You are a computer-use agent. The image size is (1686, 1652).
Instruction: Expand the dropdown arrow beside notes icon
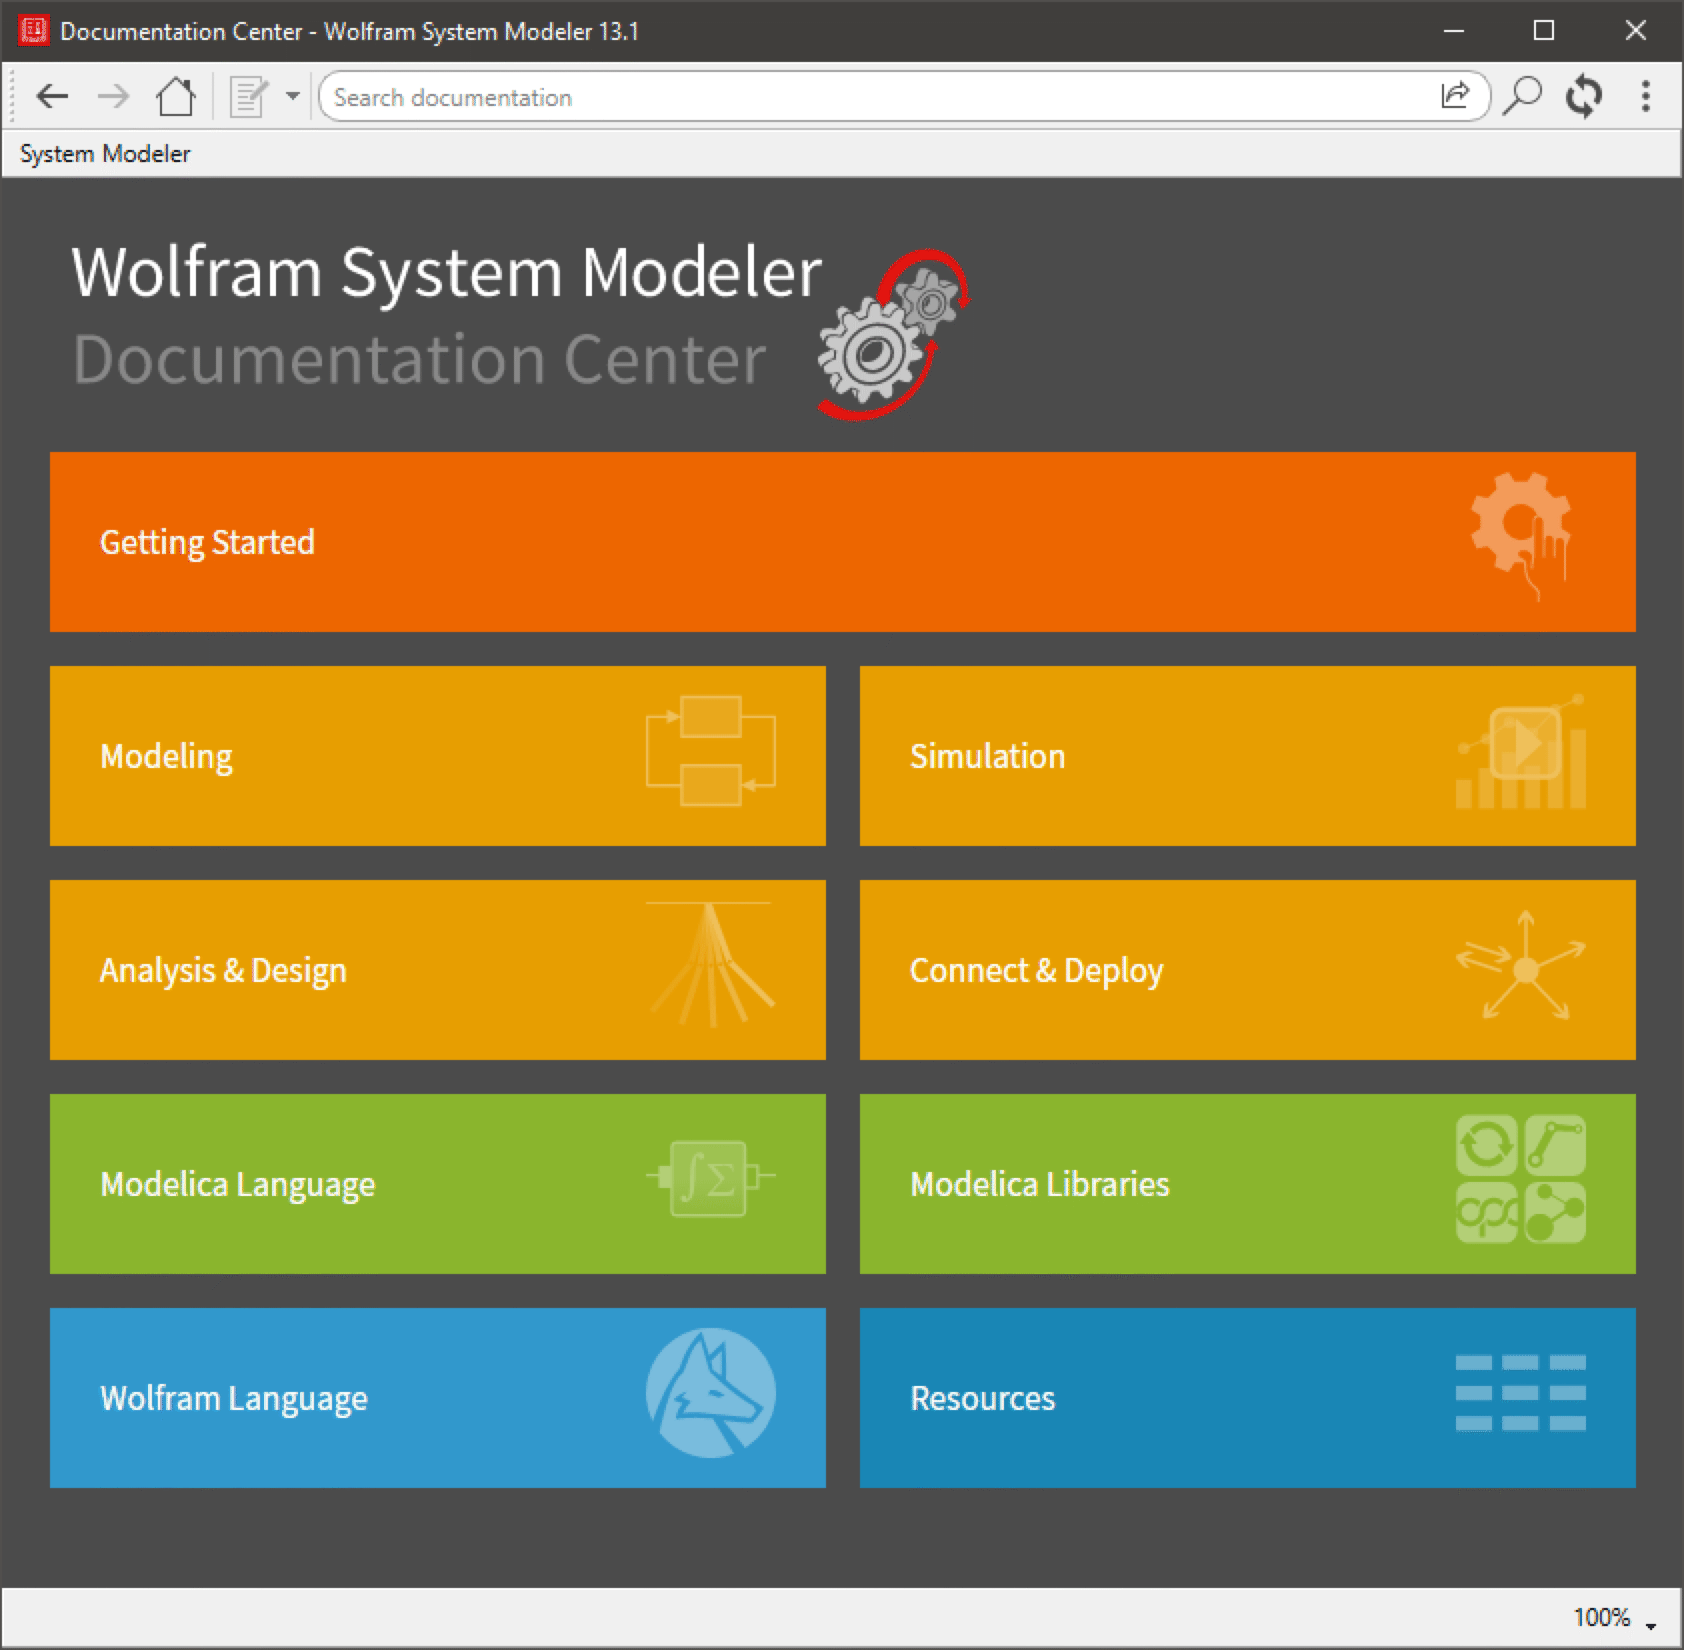pos(292,97)
